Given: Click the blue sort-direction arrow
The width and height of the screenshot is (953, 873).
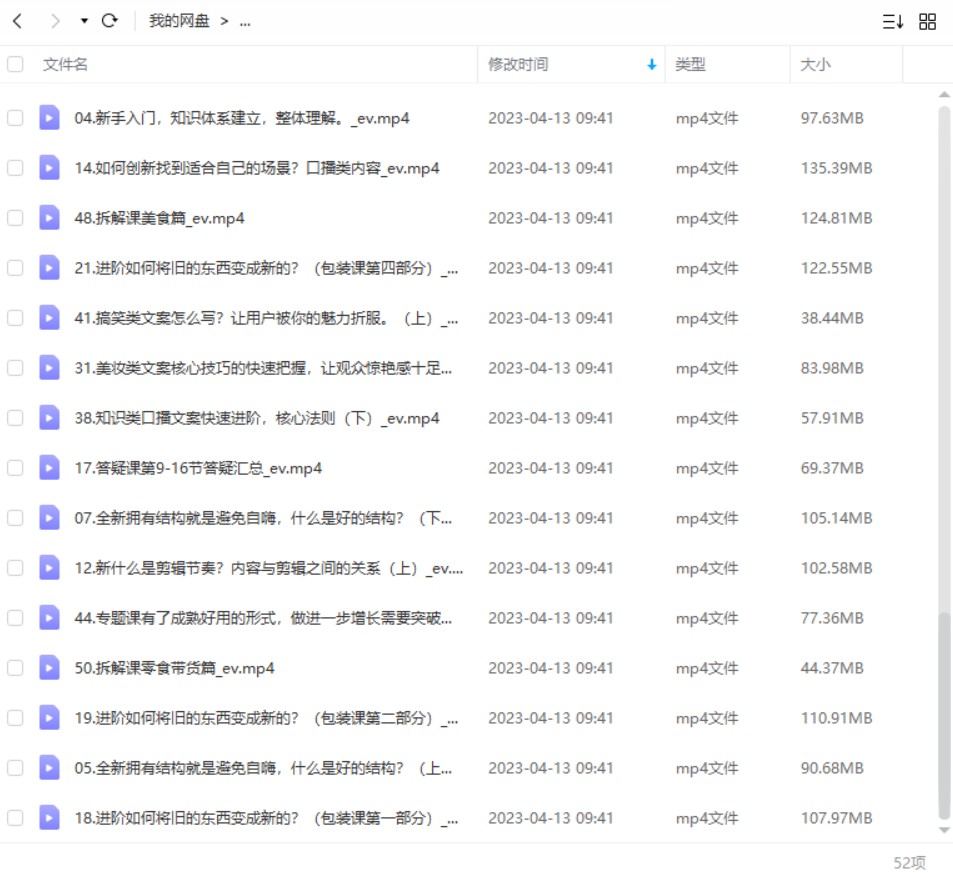Looking at the screenshot, I should point(652,64).
